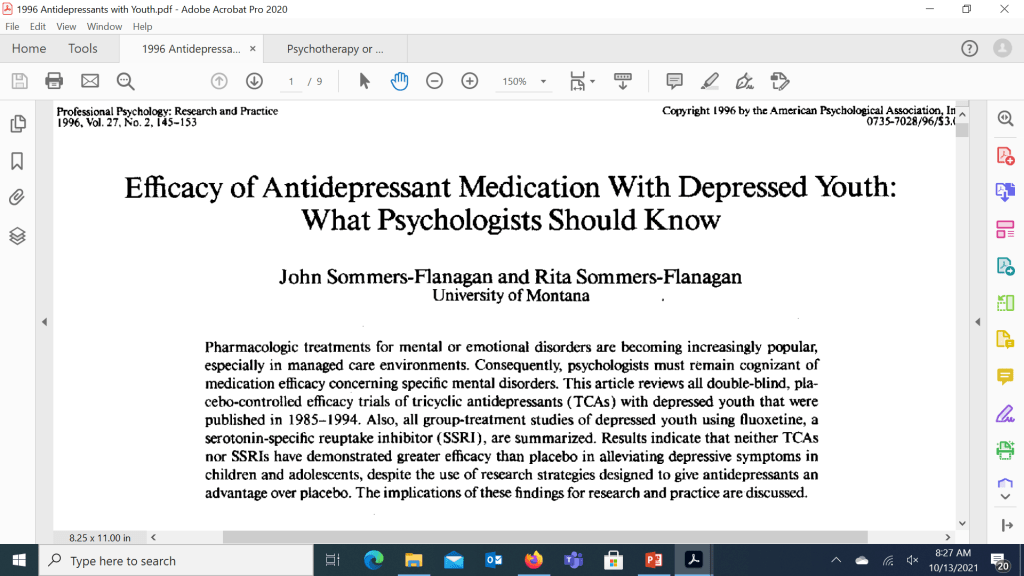
Task: Open the Attachments paperclip panel
Action: tap(17, 198)
